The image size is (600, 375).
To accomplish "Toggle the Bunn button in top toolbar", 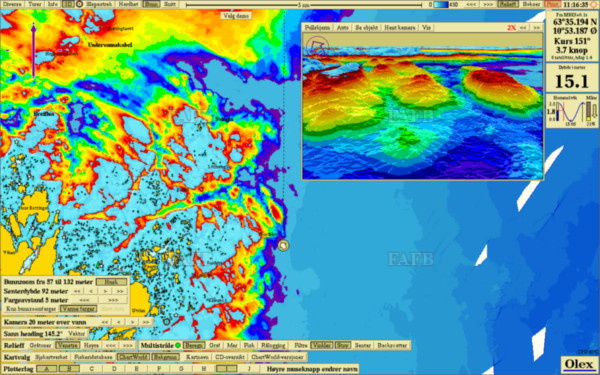I will pyautogui.click(x=152, y=4).
